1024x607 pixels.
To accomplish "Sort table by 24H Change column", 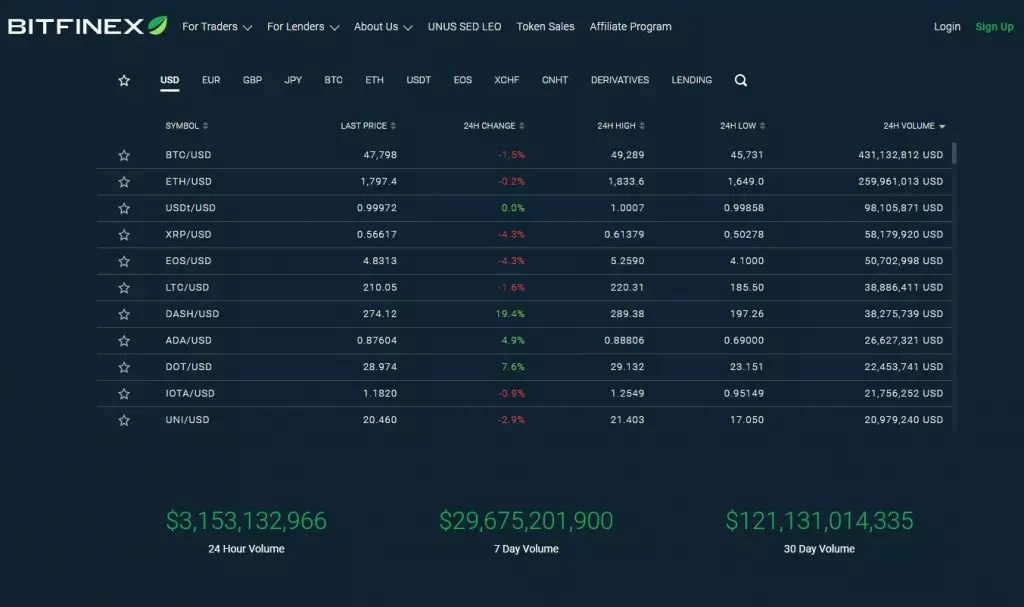I will pos(494,125).
